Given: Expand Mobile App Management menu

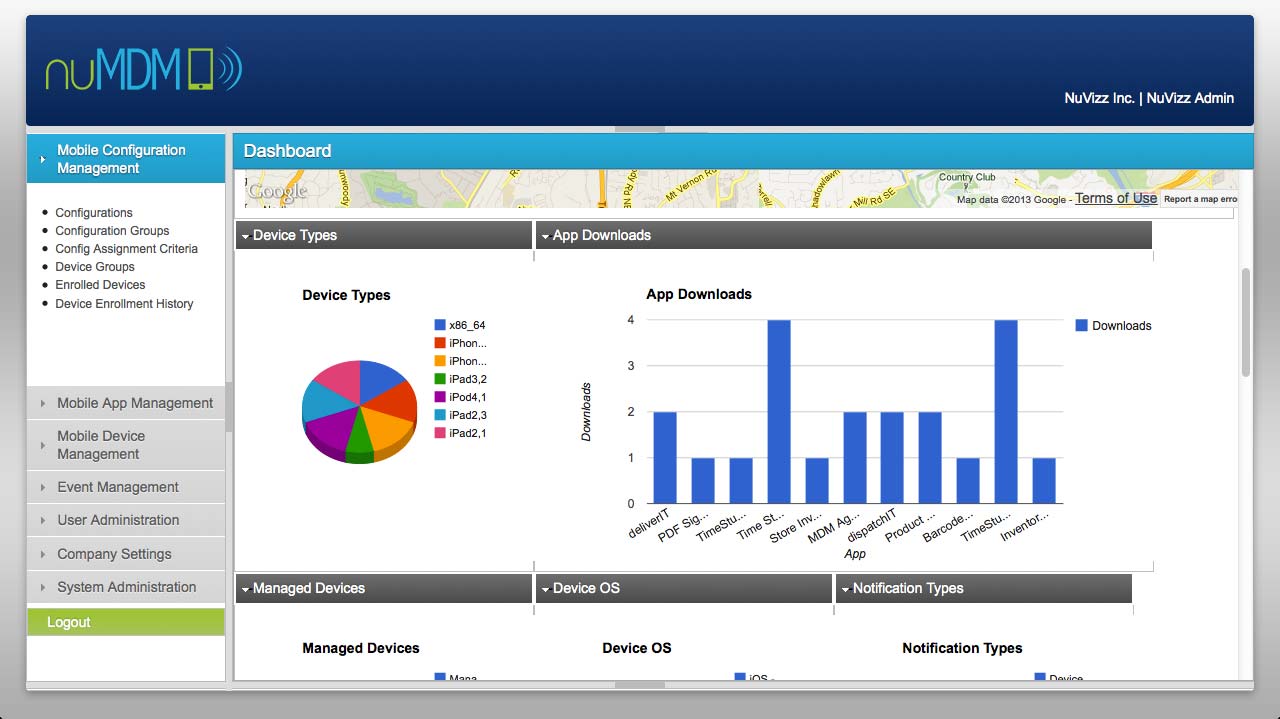Looking at the screenshot, I should [134, 403].
